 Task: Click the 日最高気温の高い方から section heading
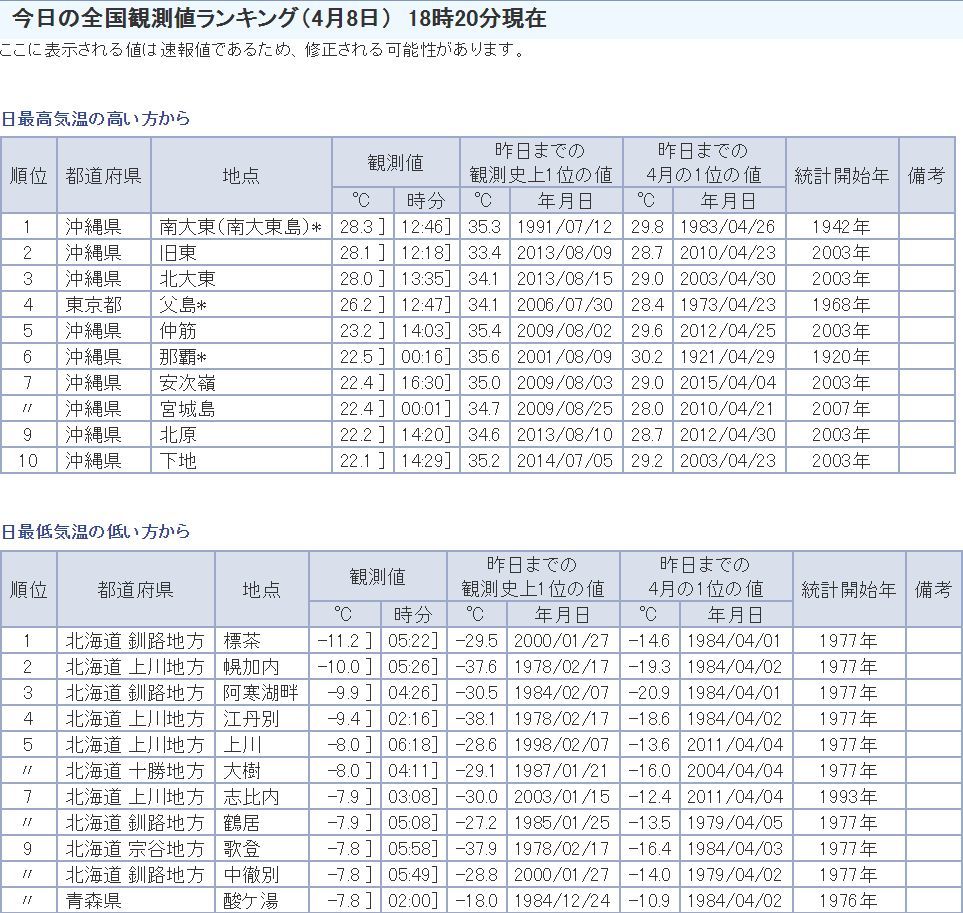pos(96,119)
